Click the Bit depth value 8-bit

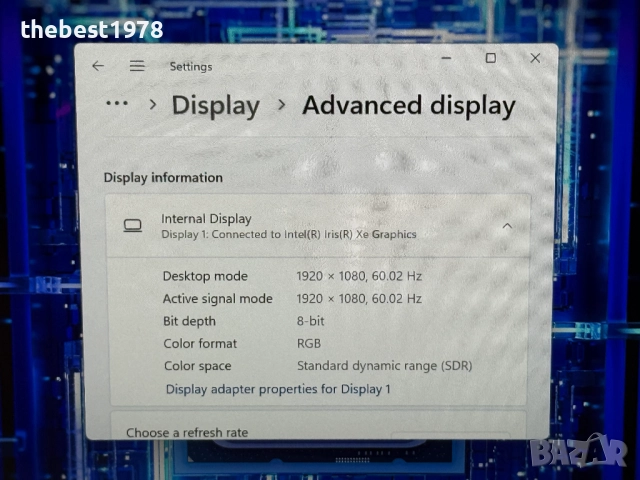tap(311, 321)
